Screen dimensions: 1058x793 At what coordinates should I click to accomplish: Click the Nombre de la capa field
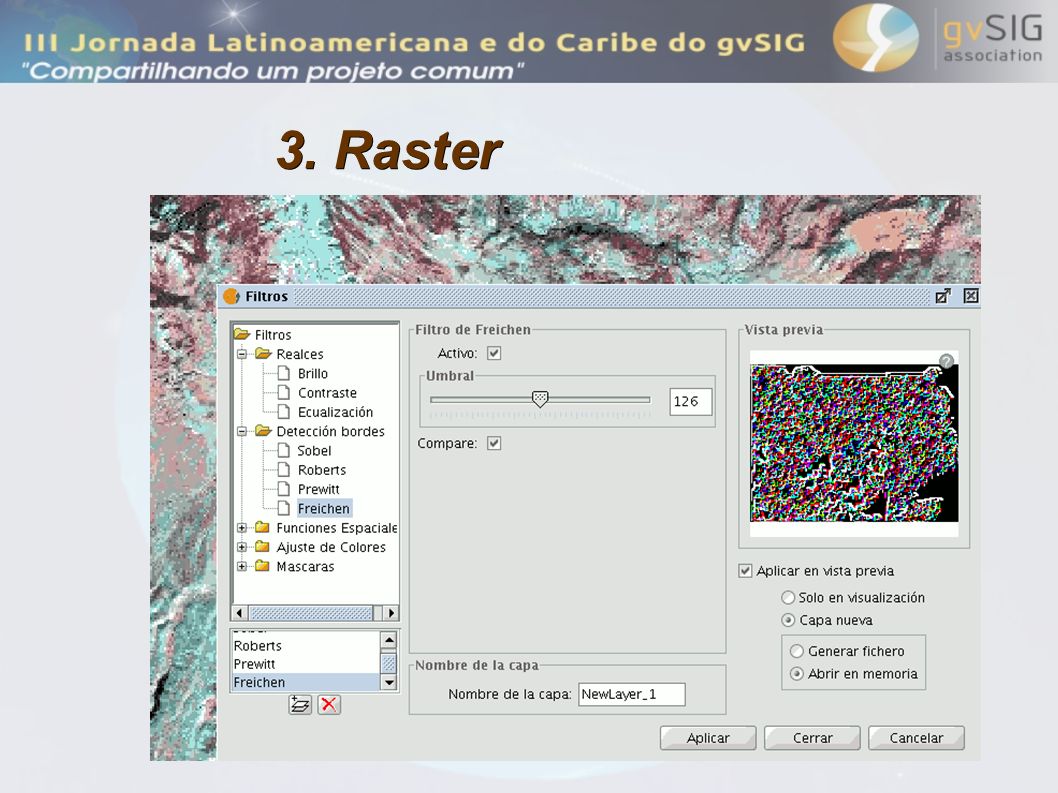click(632, 694)
